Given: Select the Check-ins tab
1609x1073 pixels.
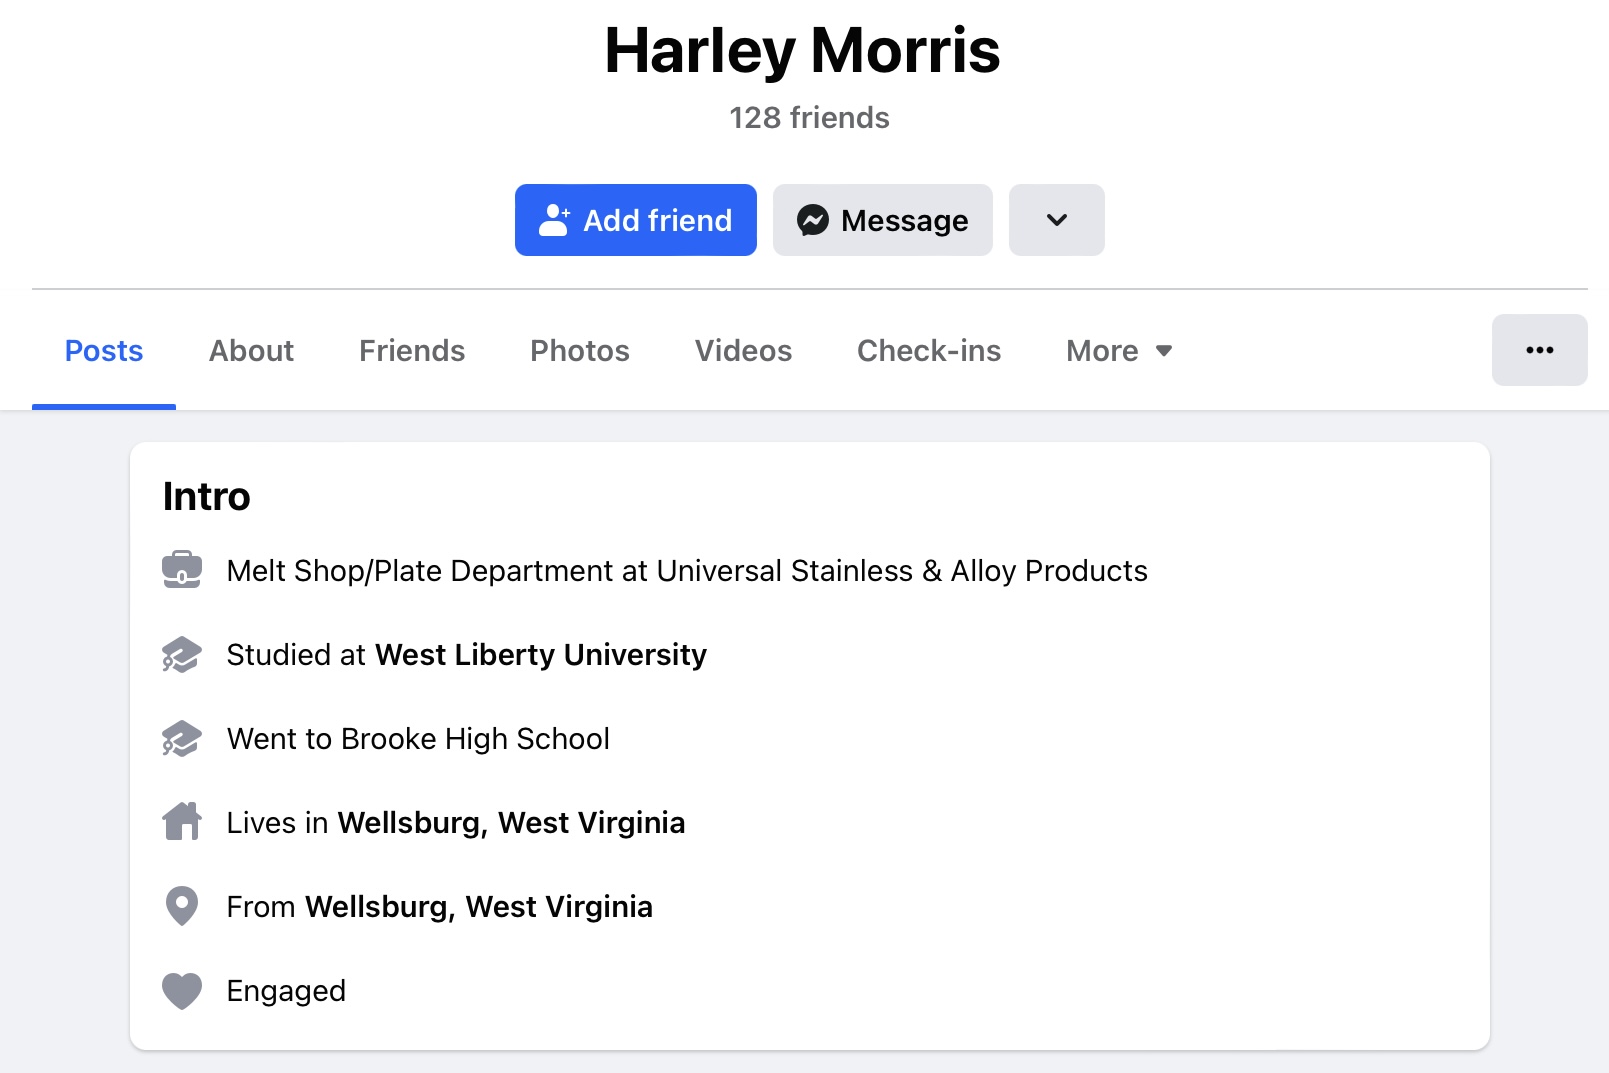Looking at the screenshot, I should pyautogui.click(x=929, y=351).
